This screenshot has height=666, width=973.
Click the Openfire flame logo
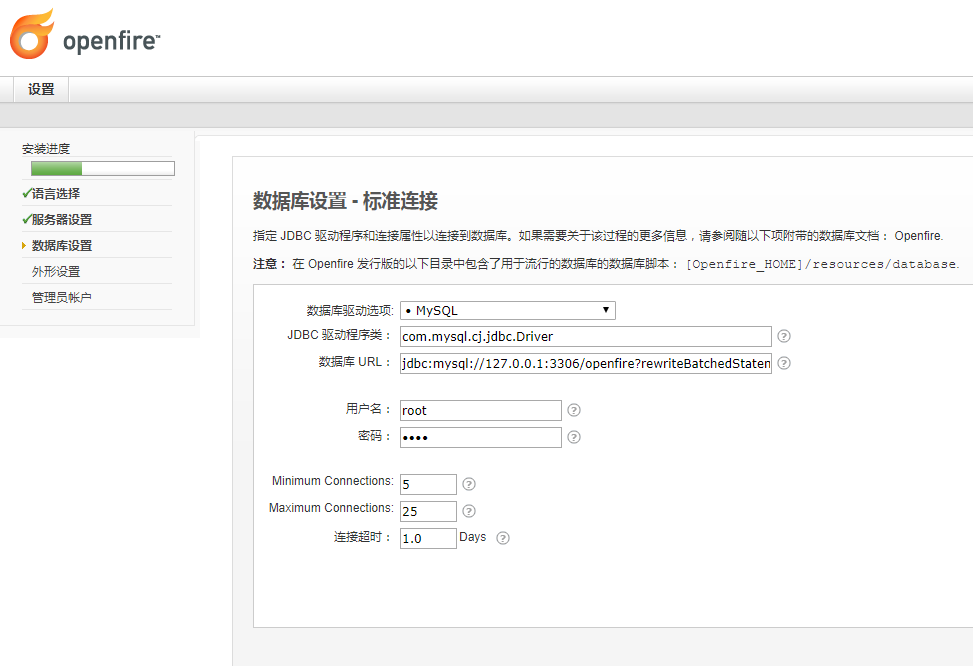(x=31, y=34)
